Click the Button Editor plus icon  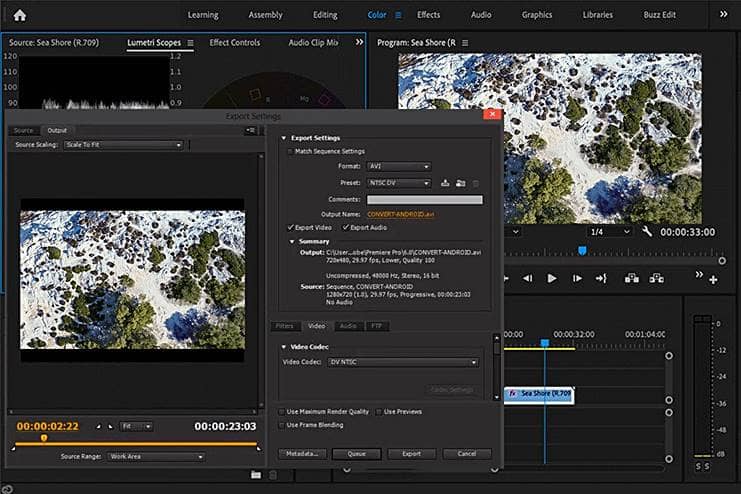tap(713, 280)
